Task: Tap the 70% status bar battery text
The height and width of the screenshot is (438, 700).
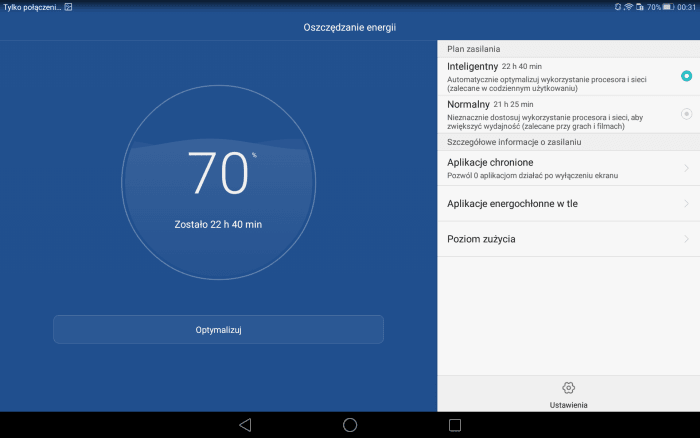Action: point(654,7)
